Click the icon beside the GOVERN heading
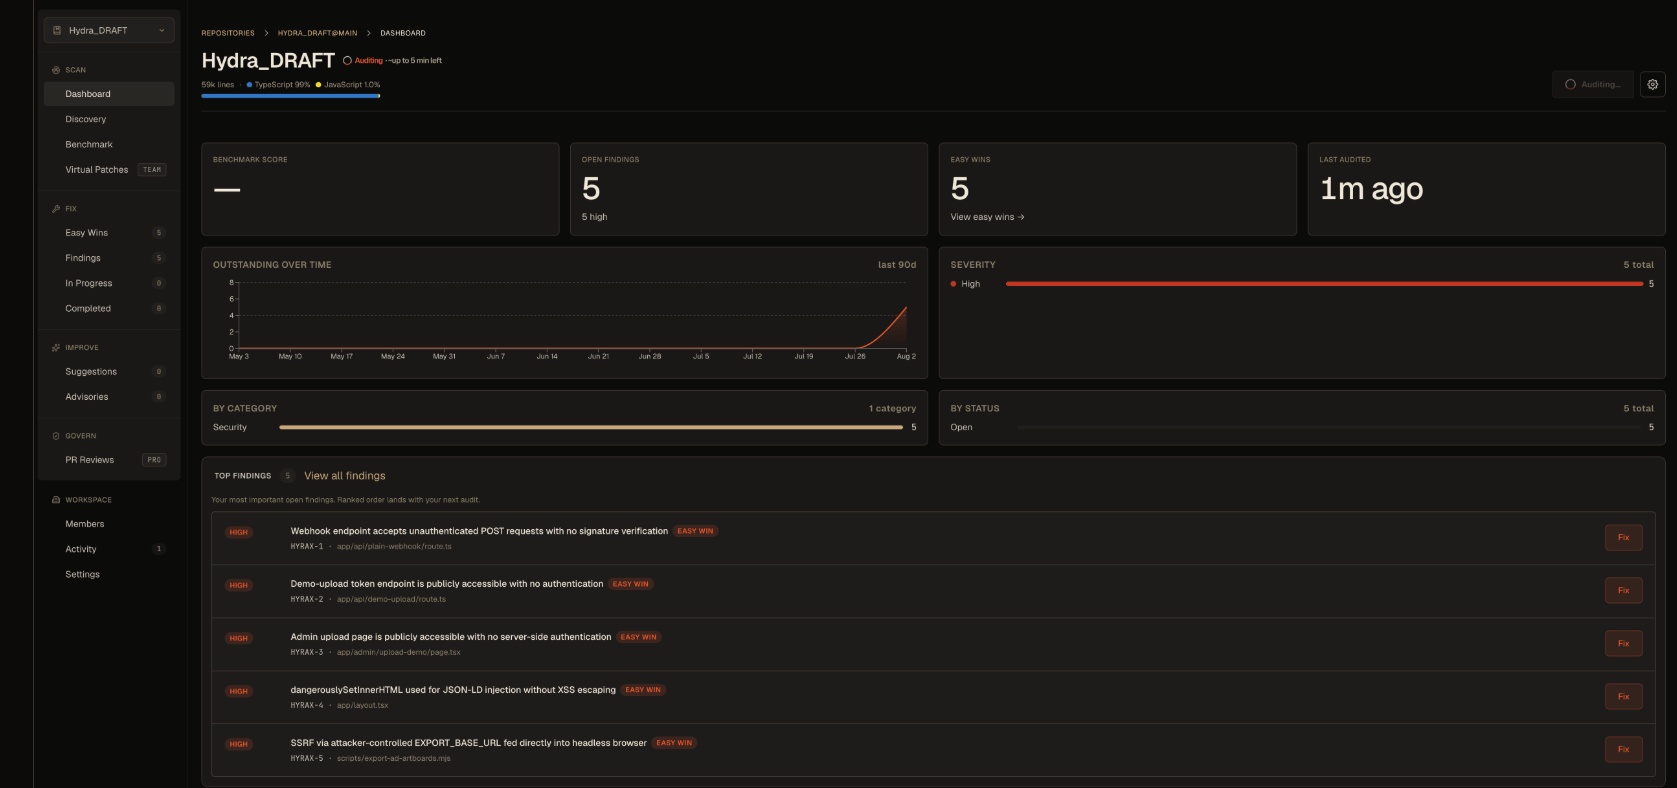This screenshot has width=1677, height=788. (x=56, y=436)
